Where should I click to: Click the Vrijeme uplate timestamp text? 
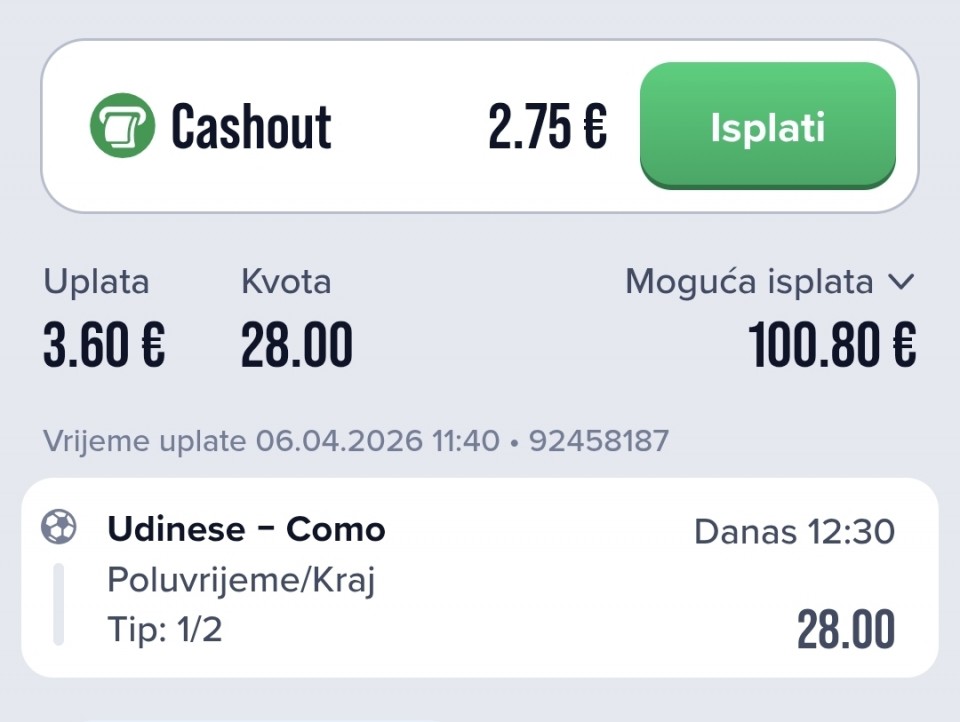tap(270, 440)
